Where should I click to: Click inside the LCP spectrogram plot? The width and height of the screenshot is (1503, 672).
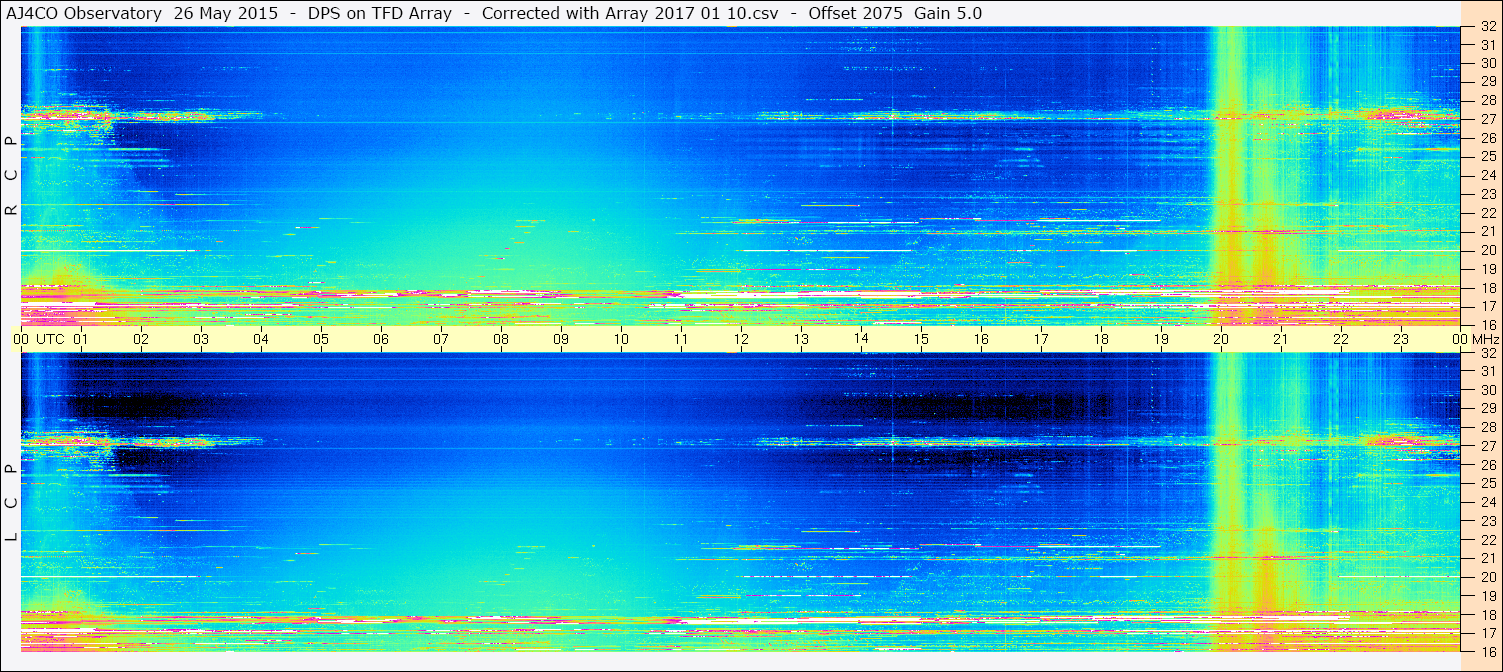pos(740,502)
